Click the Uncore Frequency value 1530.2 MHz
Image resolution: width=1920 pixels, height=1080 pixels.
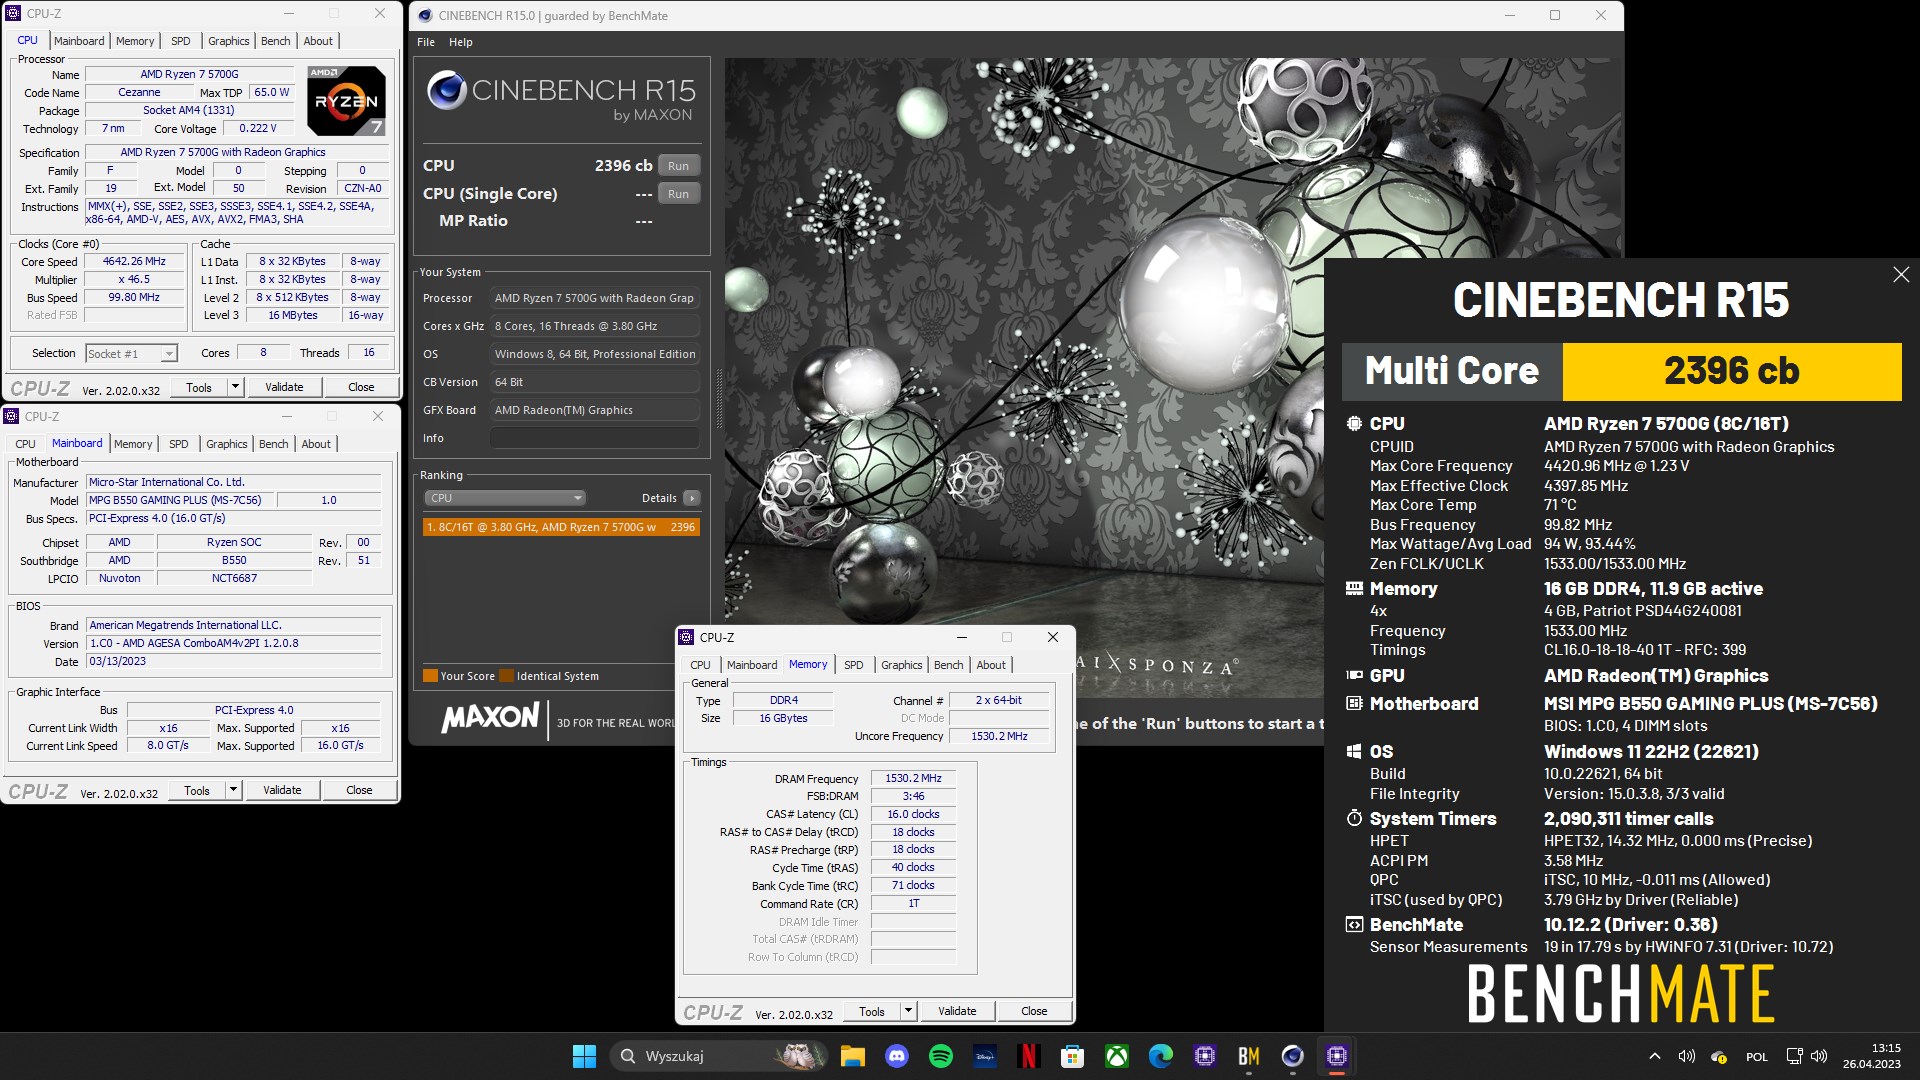pyautogui.click(x=999, y=736)
